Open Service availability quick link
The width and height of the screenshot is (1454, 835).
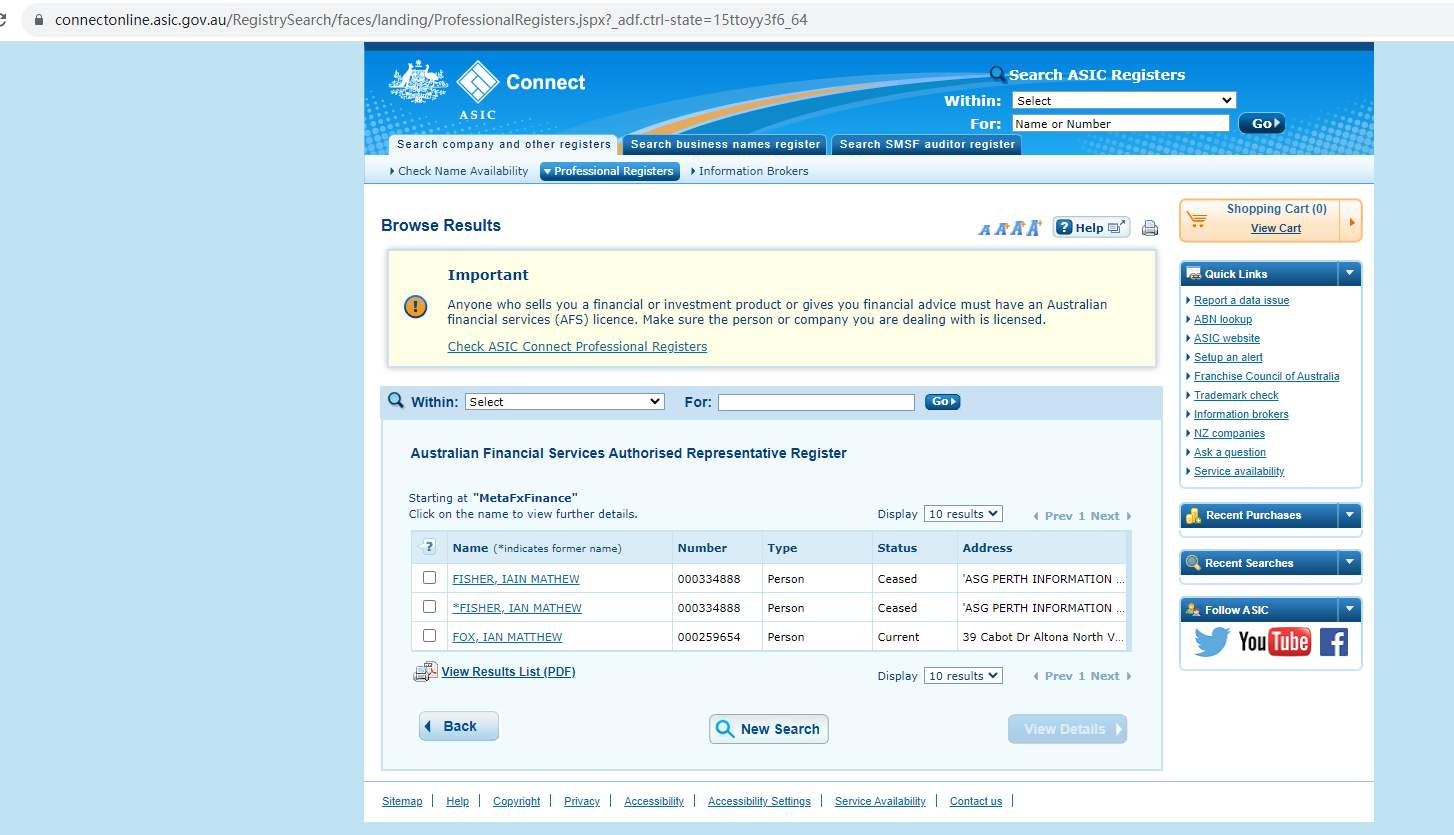[x=1239, y=471]
